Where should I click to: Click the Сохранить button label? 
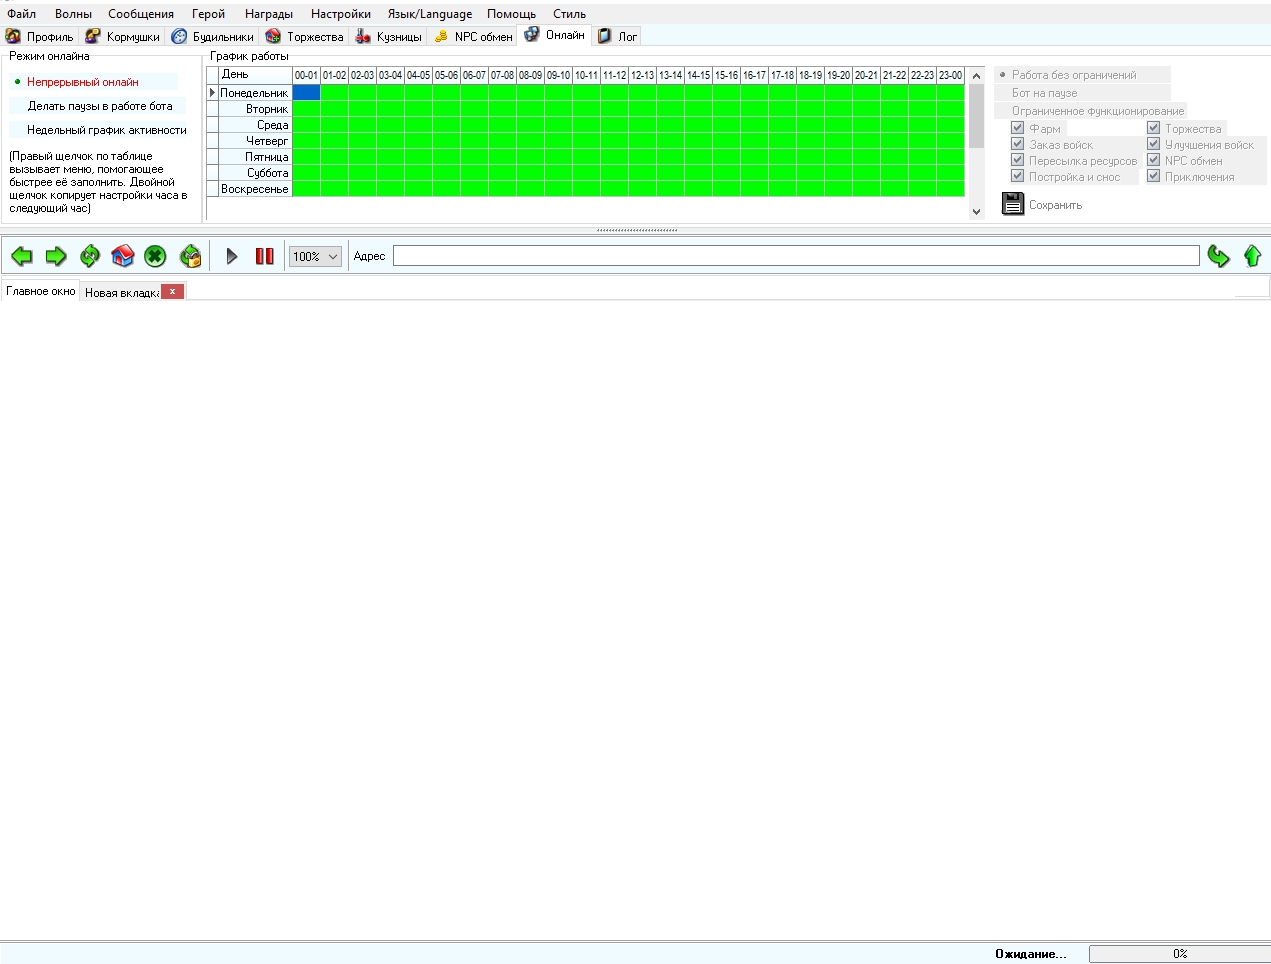point(1055,205)
